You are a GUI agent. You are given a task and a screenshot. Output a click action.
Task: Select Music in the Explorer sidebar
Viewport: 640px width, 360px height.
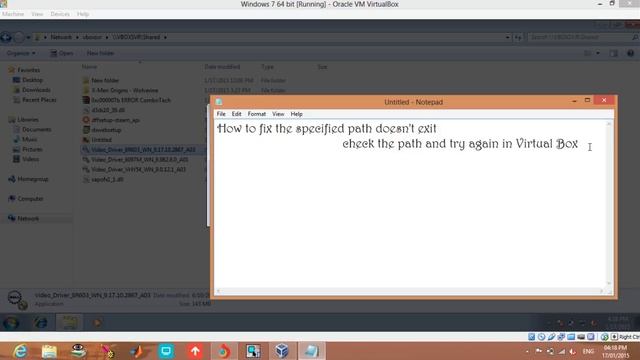[x=29, y=139]
